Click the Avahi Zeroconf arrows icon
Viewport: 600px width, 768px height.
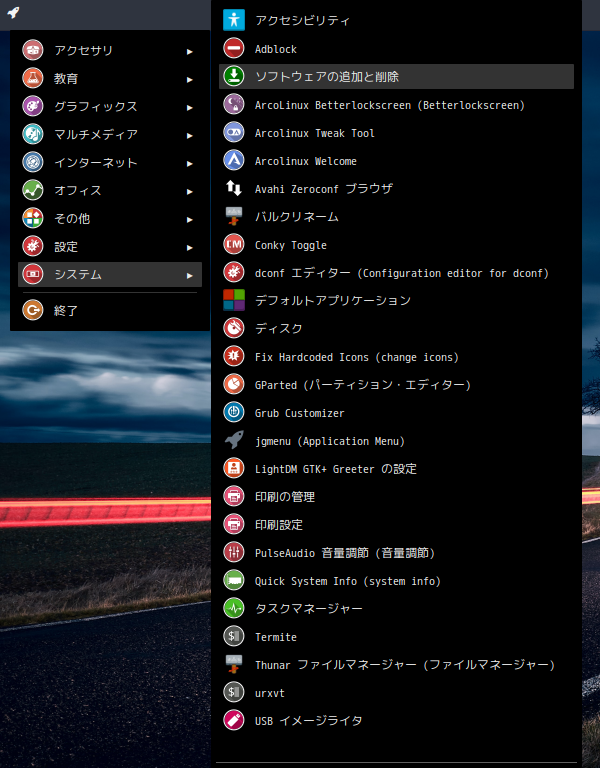coord(234,188)
